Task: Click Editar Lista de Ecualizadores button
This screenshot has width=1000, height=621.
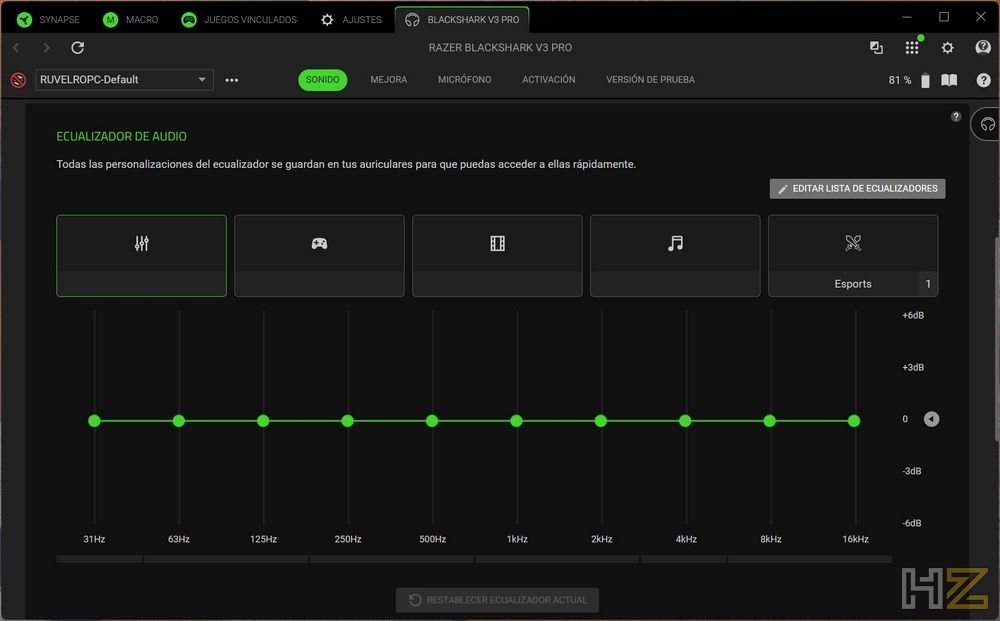Action: 857,189
